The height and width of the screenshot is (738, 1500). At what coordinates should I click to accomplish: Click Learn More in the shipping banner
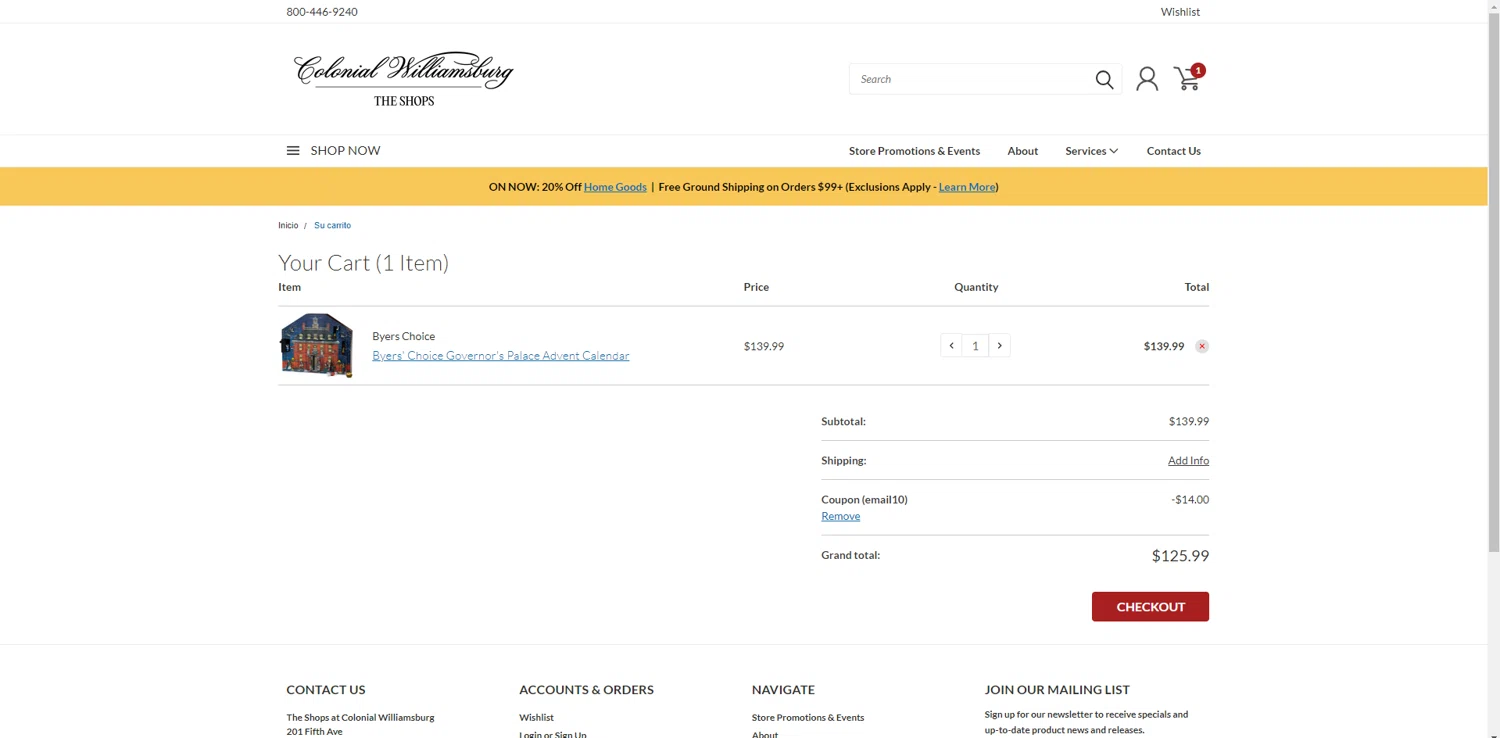pos(967,187)
